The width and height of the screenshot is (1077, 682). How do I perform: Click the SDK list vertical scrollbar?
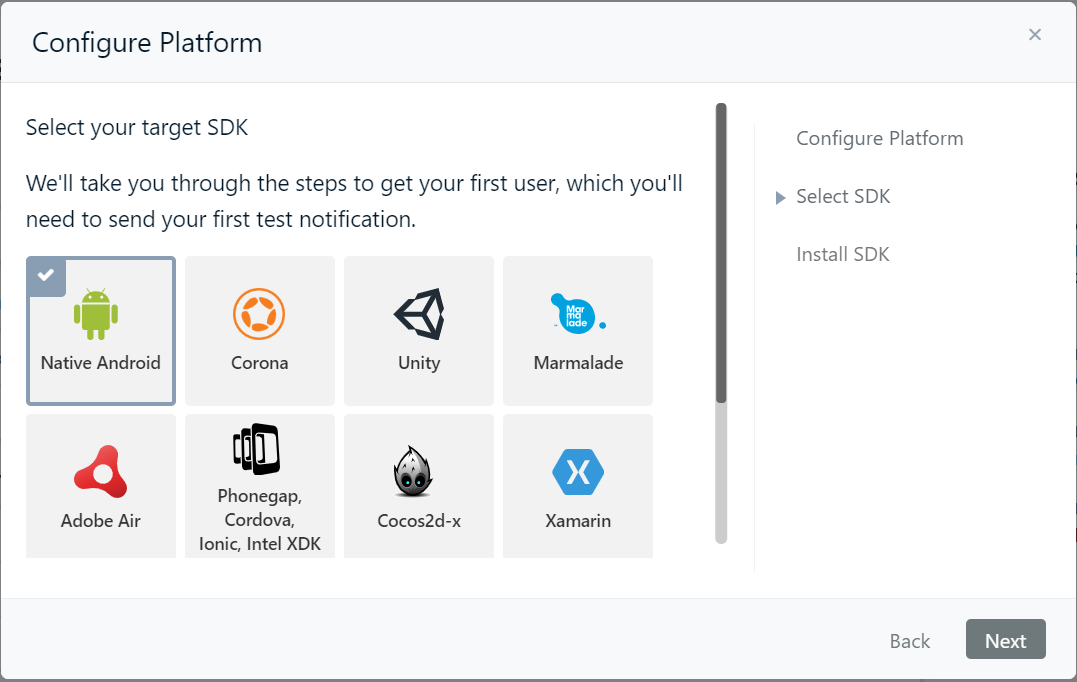(x=721, y=323)
